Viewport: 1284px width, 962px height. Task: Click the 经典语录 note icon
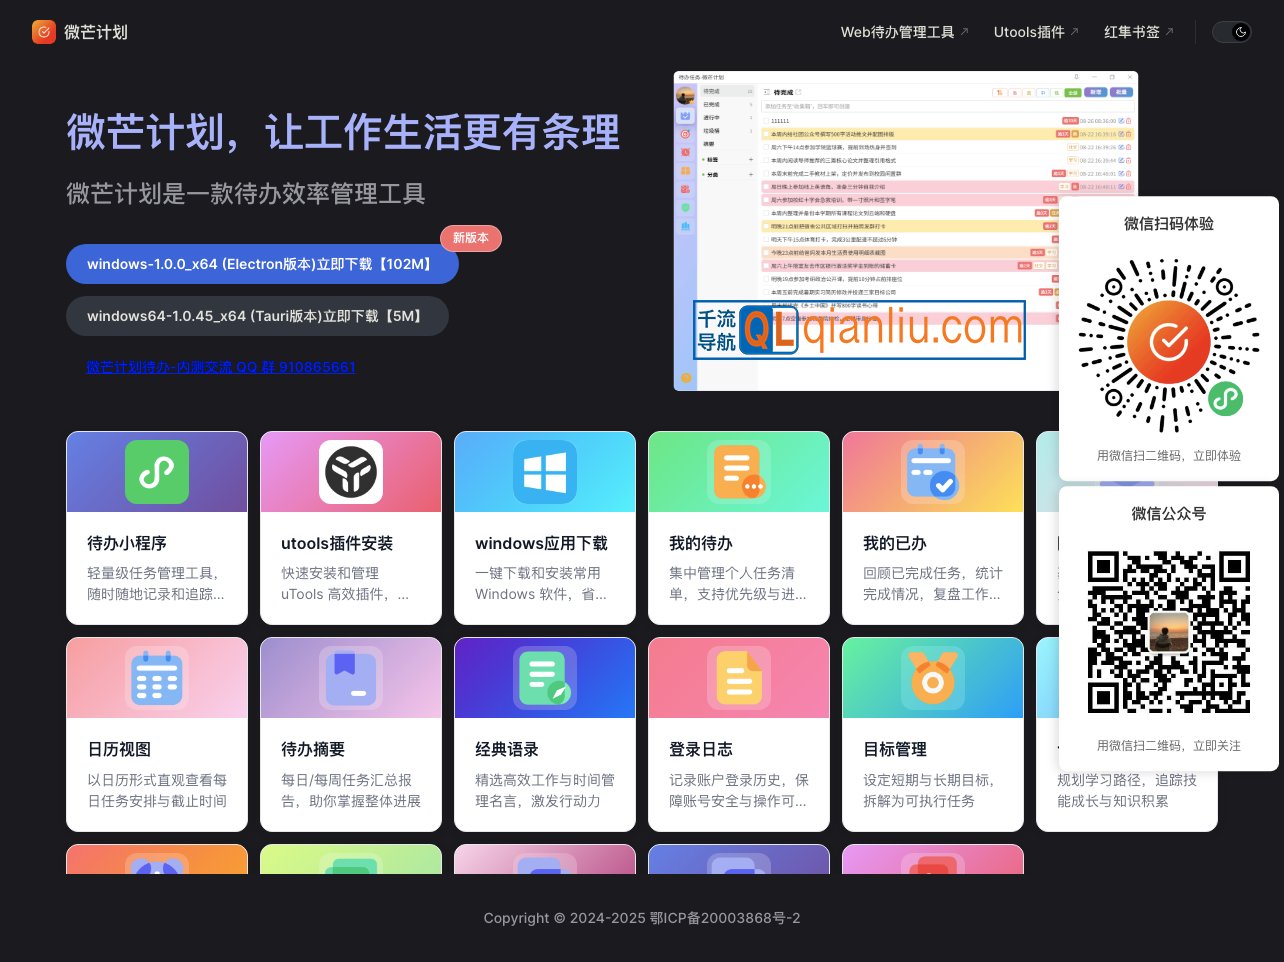(544, 677)
